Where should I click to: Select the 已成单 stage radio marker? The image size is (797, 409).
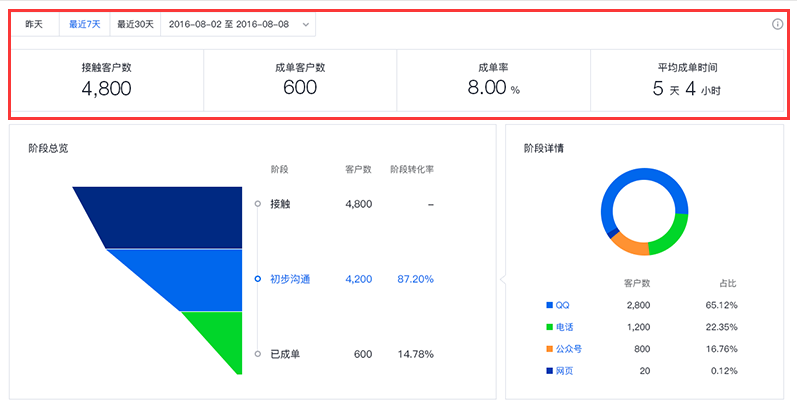[258, 354]
